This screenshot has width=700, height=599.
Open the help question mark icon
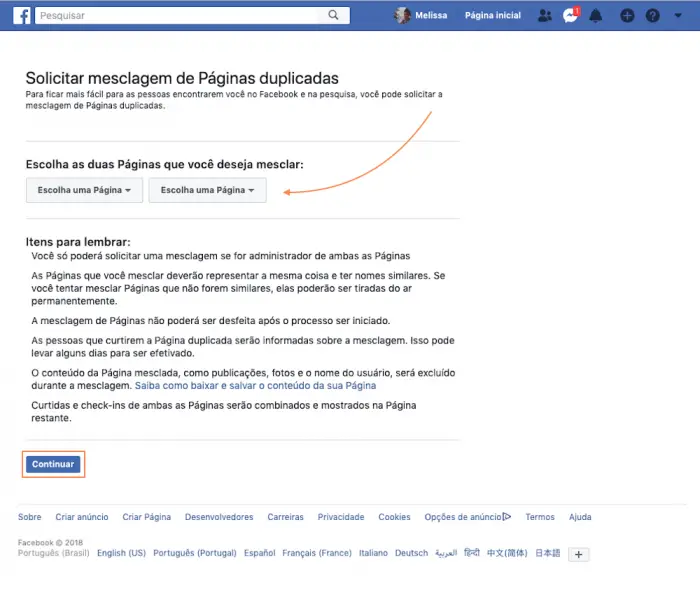[653, 16]
